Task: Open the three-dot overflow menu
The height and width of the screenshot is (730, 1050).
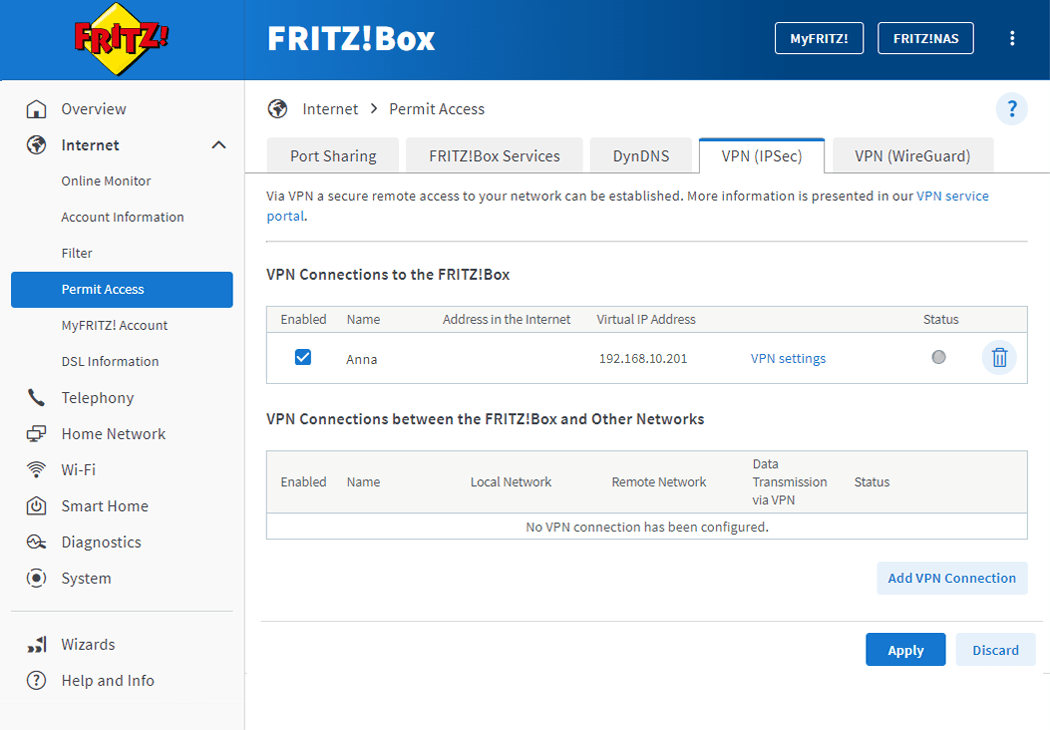Action: pos(1012,38)
